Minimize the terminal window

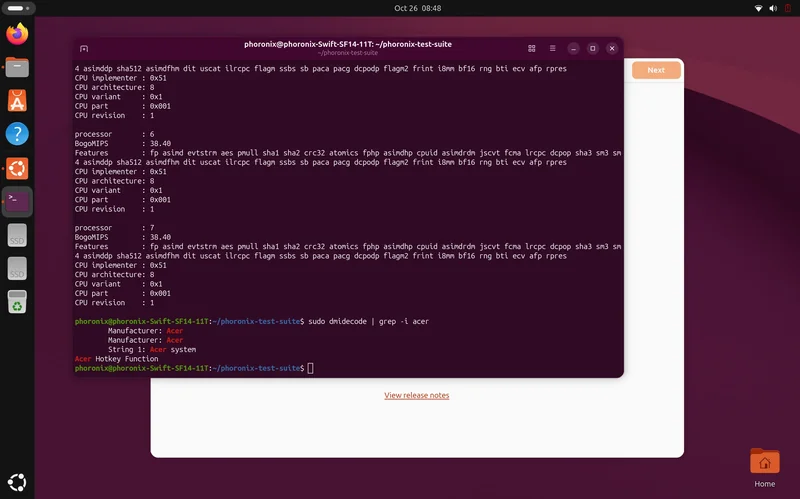pyautogui.click(x=573, y=48)
